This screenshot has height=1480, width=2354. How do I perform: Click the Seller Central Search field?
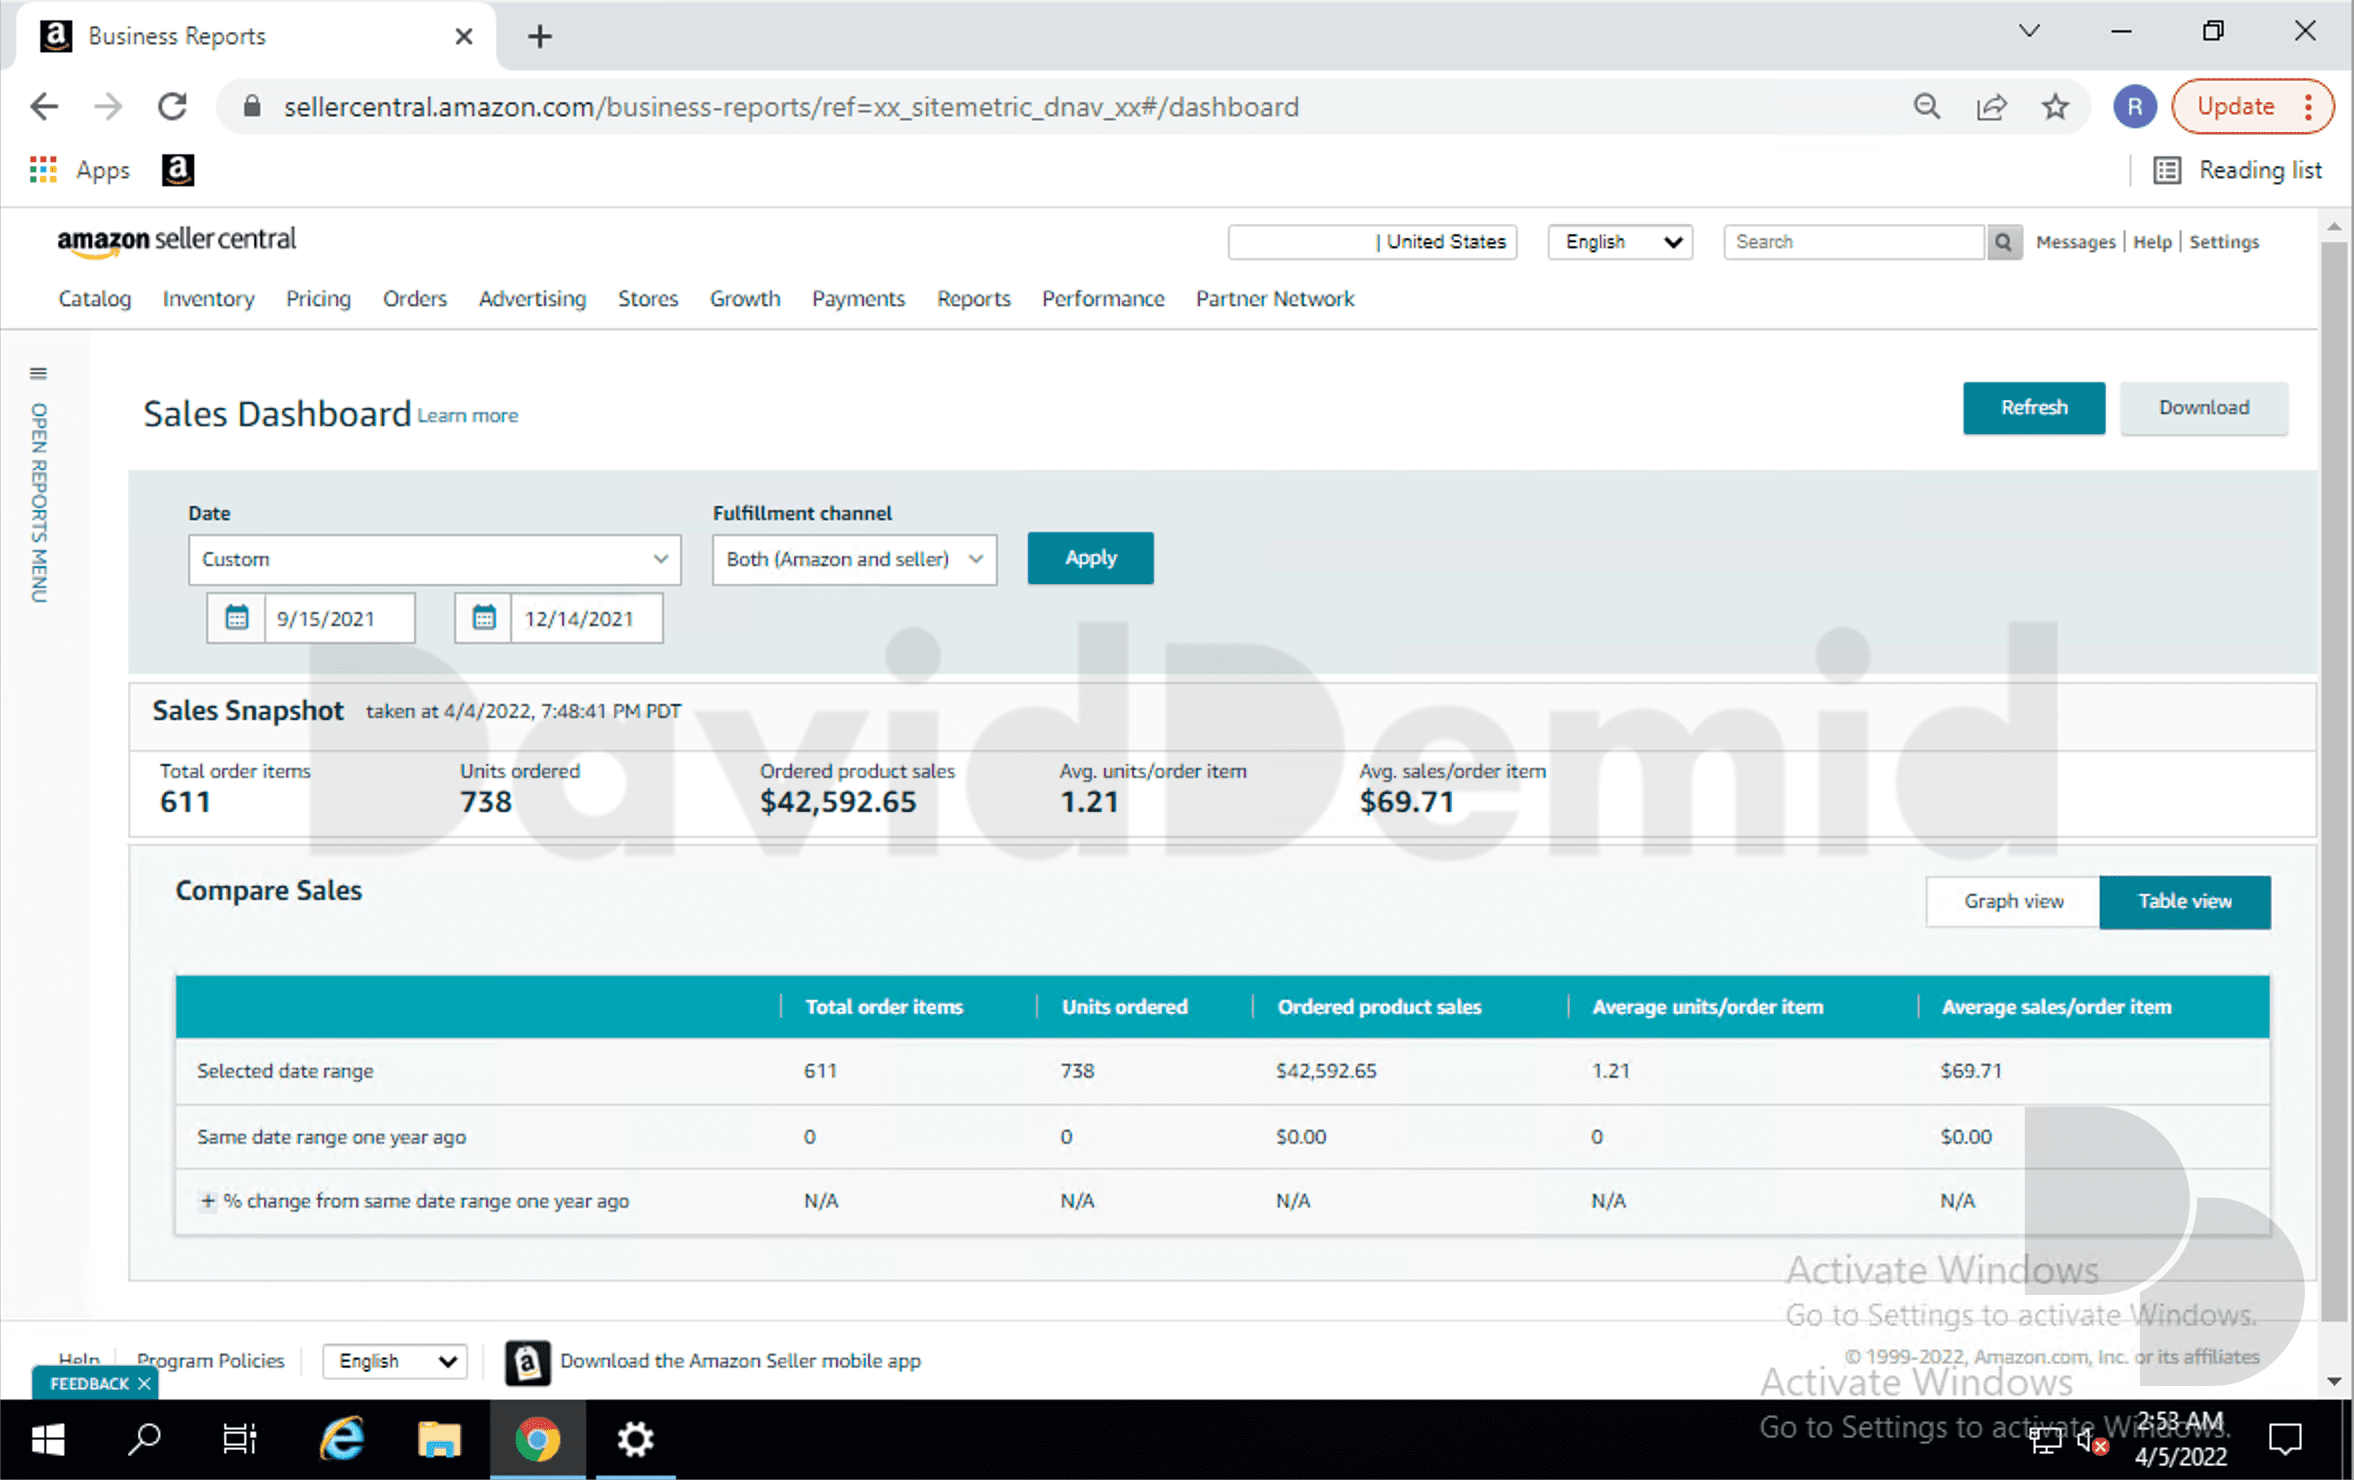pyautogui.click(x=1854, y=242)
